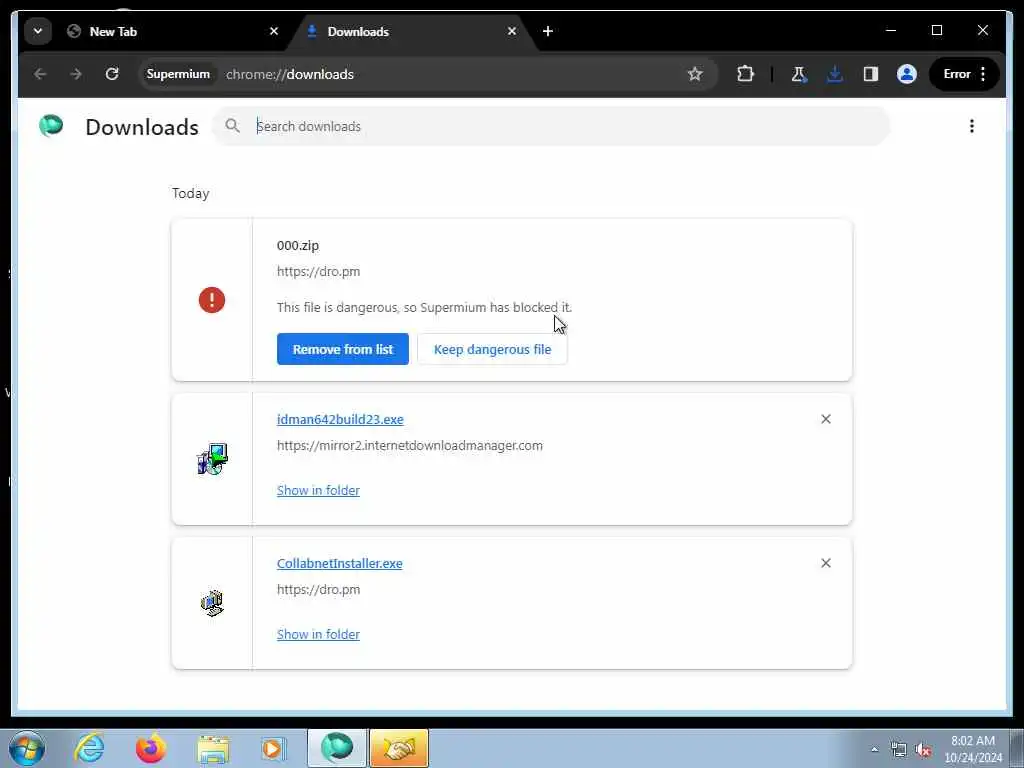Image resolution: width=1024 pixels, height=768 pixels.
Task: Close the New Tab tab
Action: point(274,31)
